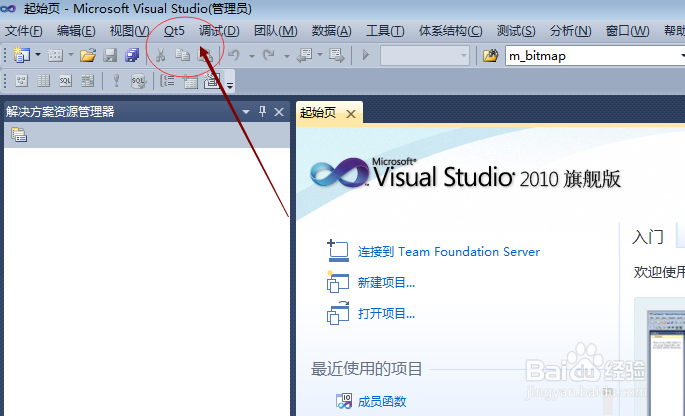The width and height of the screenshot is (685, 416).
Task: Open the 窗口(W) menu
Action: (x=627, y=31)
